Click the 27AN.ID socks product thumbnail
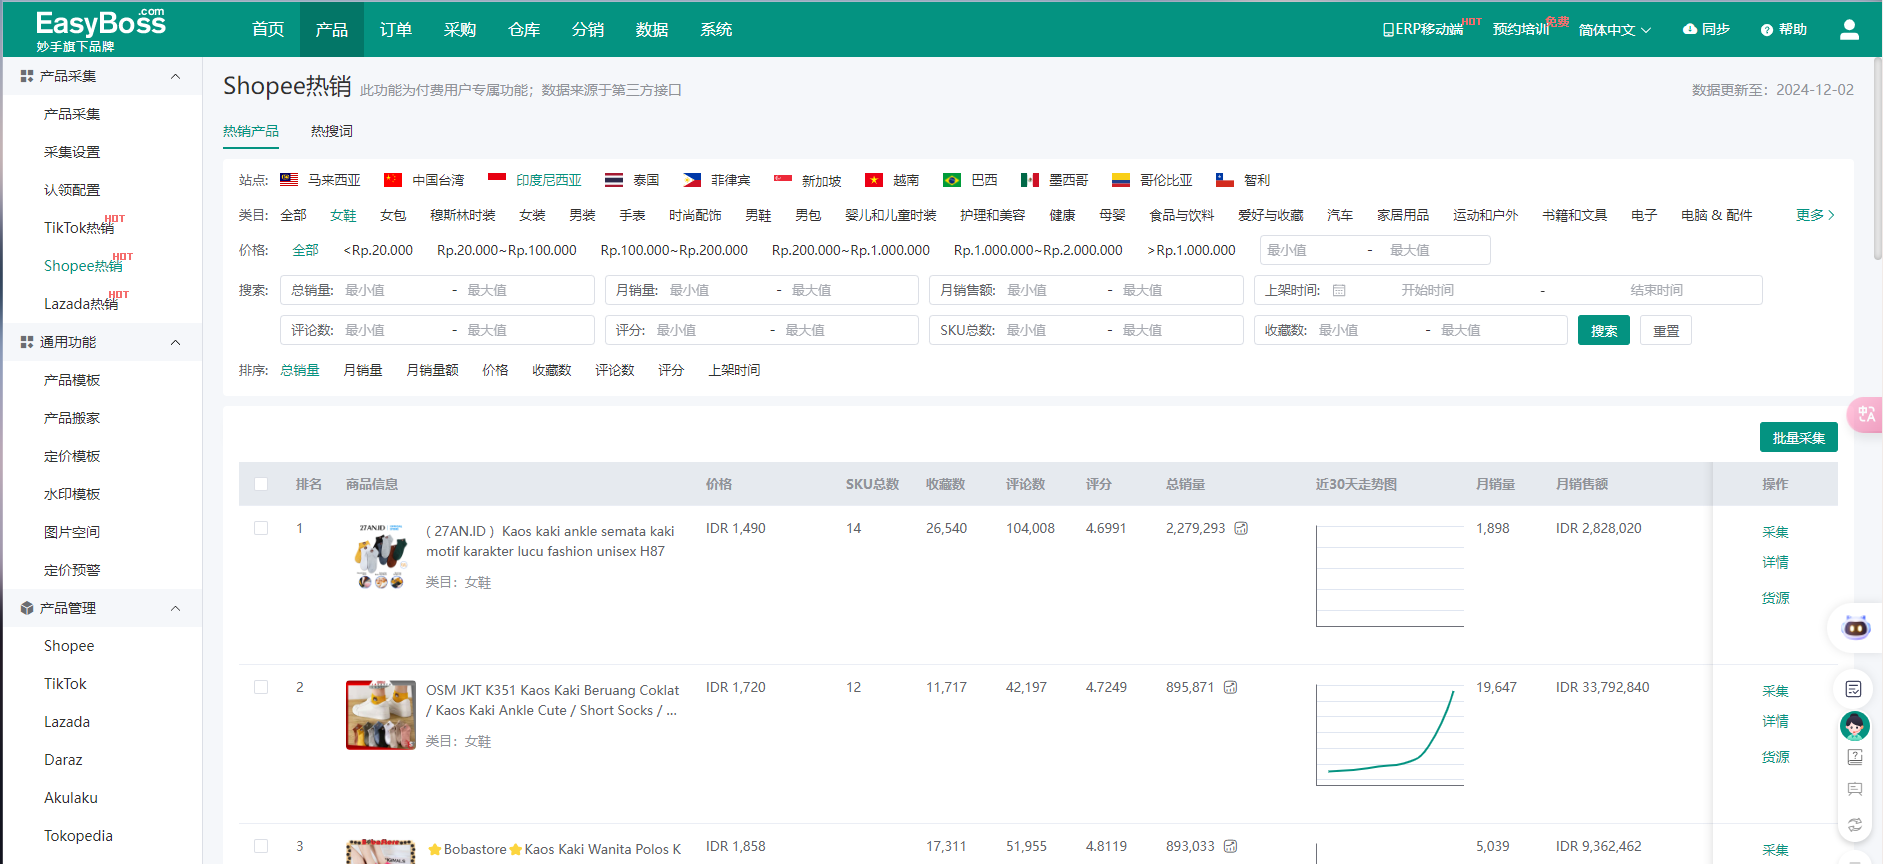1883x864 pixels. coord(381,556)
